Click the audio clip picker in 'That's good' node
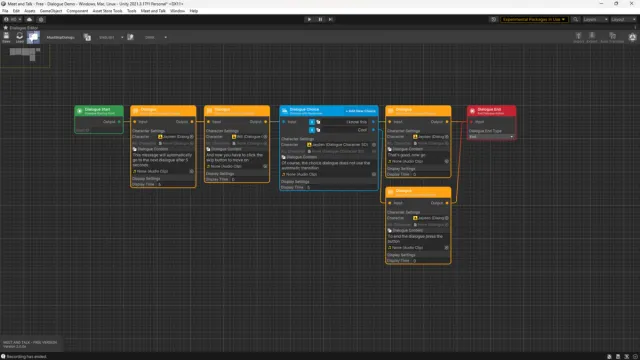640x360 pixels. point(447,162)
